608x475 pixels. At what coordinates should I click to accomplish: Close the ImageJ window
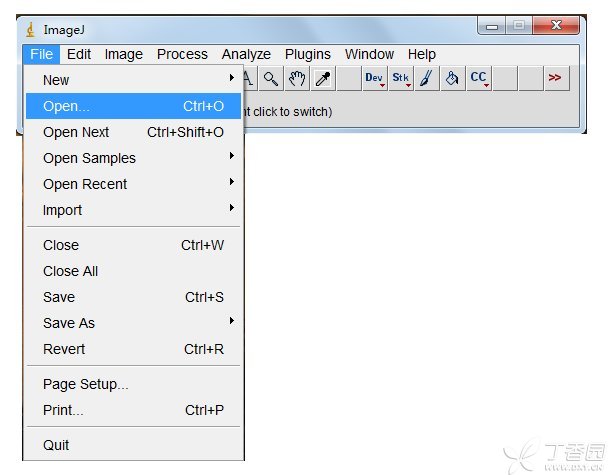[x=556, y=26]
